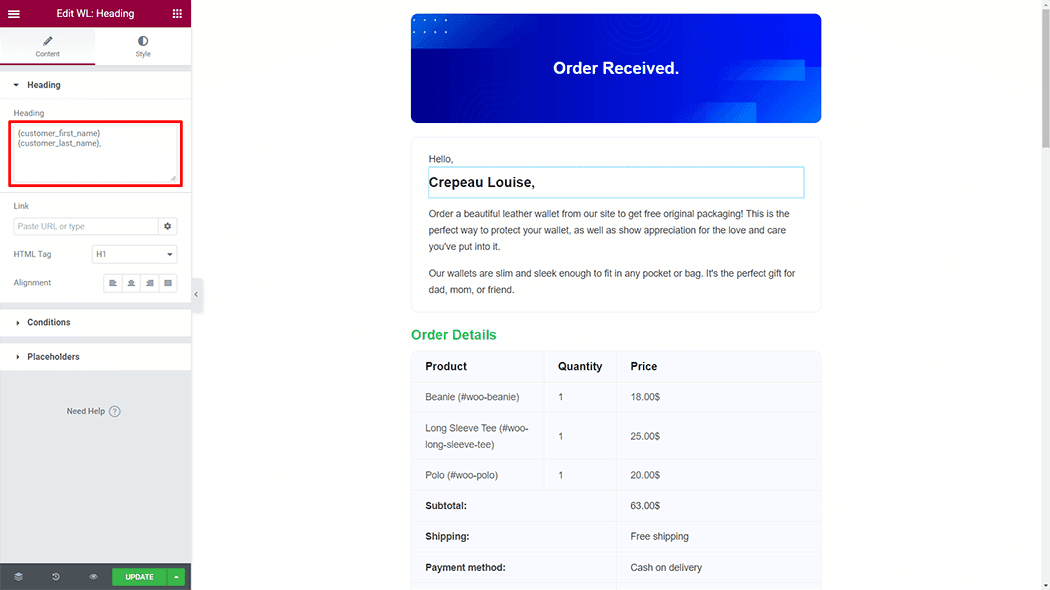Collapse the editor panel with side arrow
1050x590 pixels.
(196, 295)
